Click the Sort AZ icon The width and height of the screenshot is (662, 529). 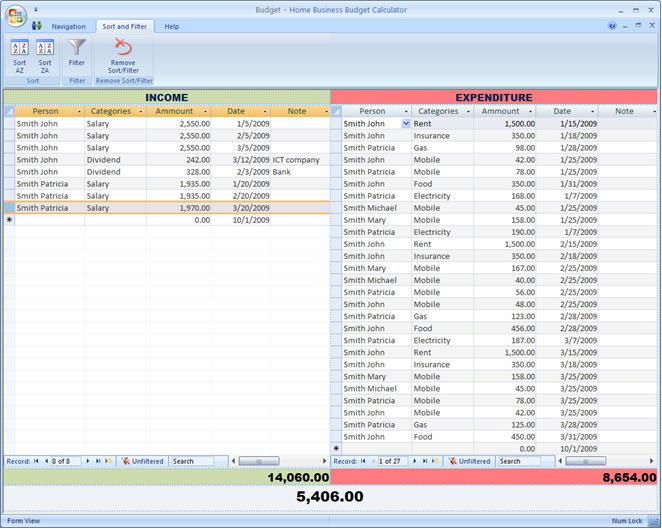click(19, 48)
